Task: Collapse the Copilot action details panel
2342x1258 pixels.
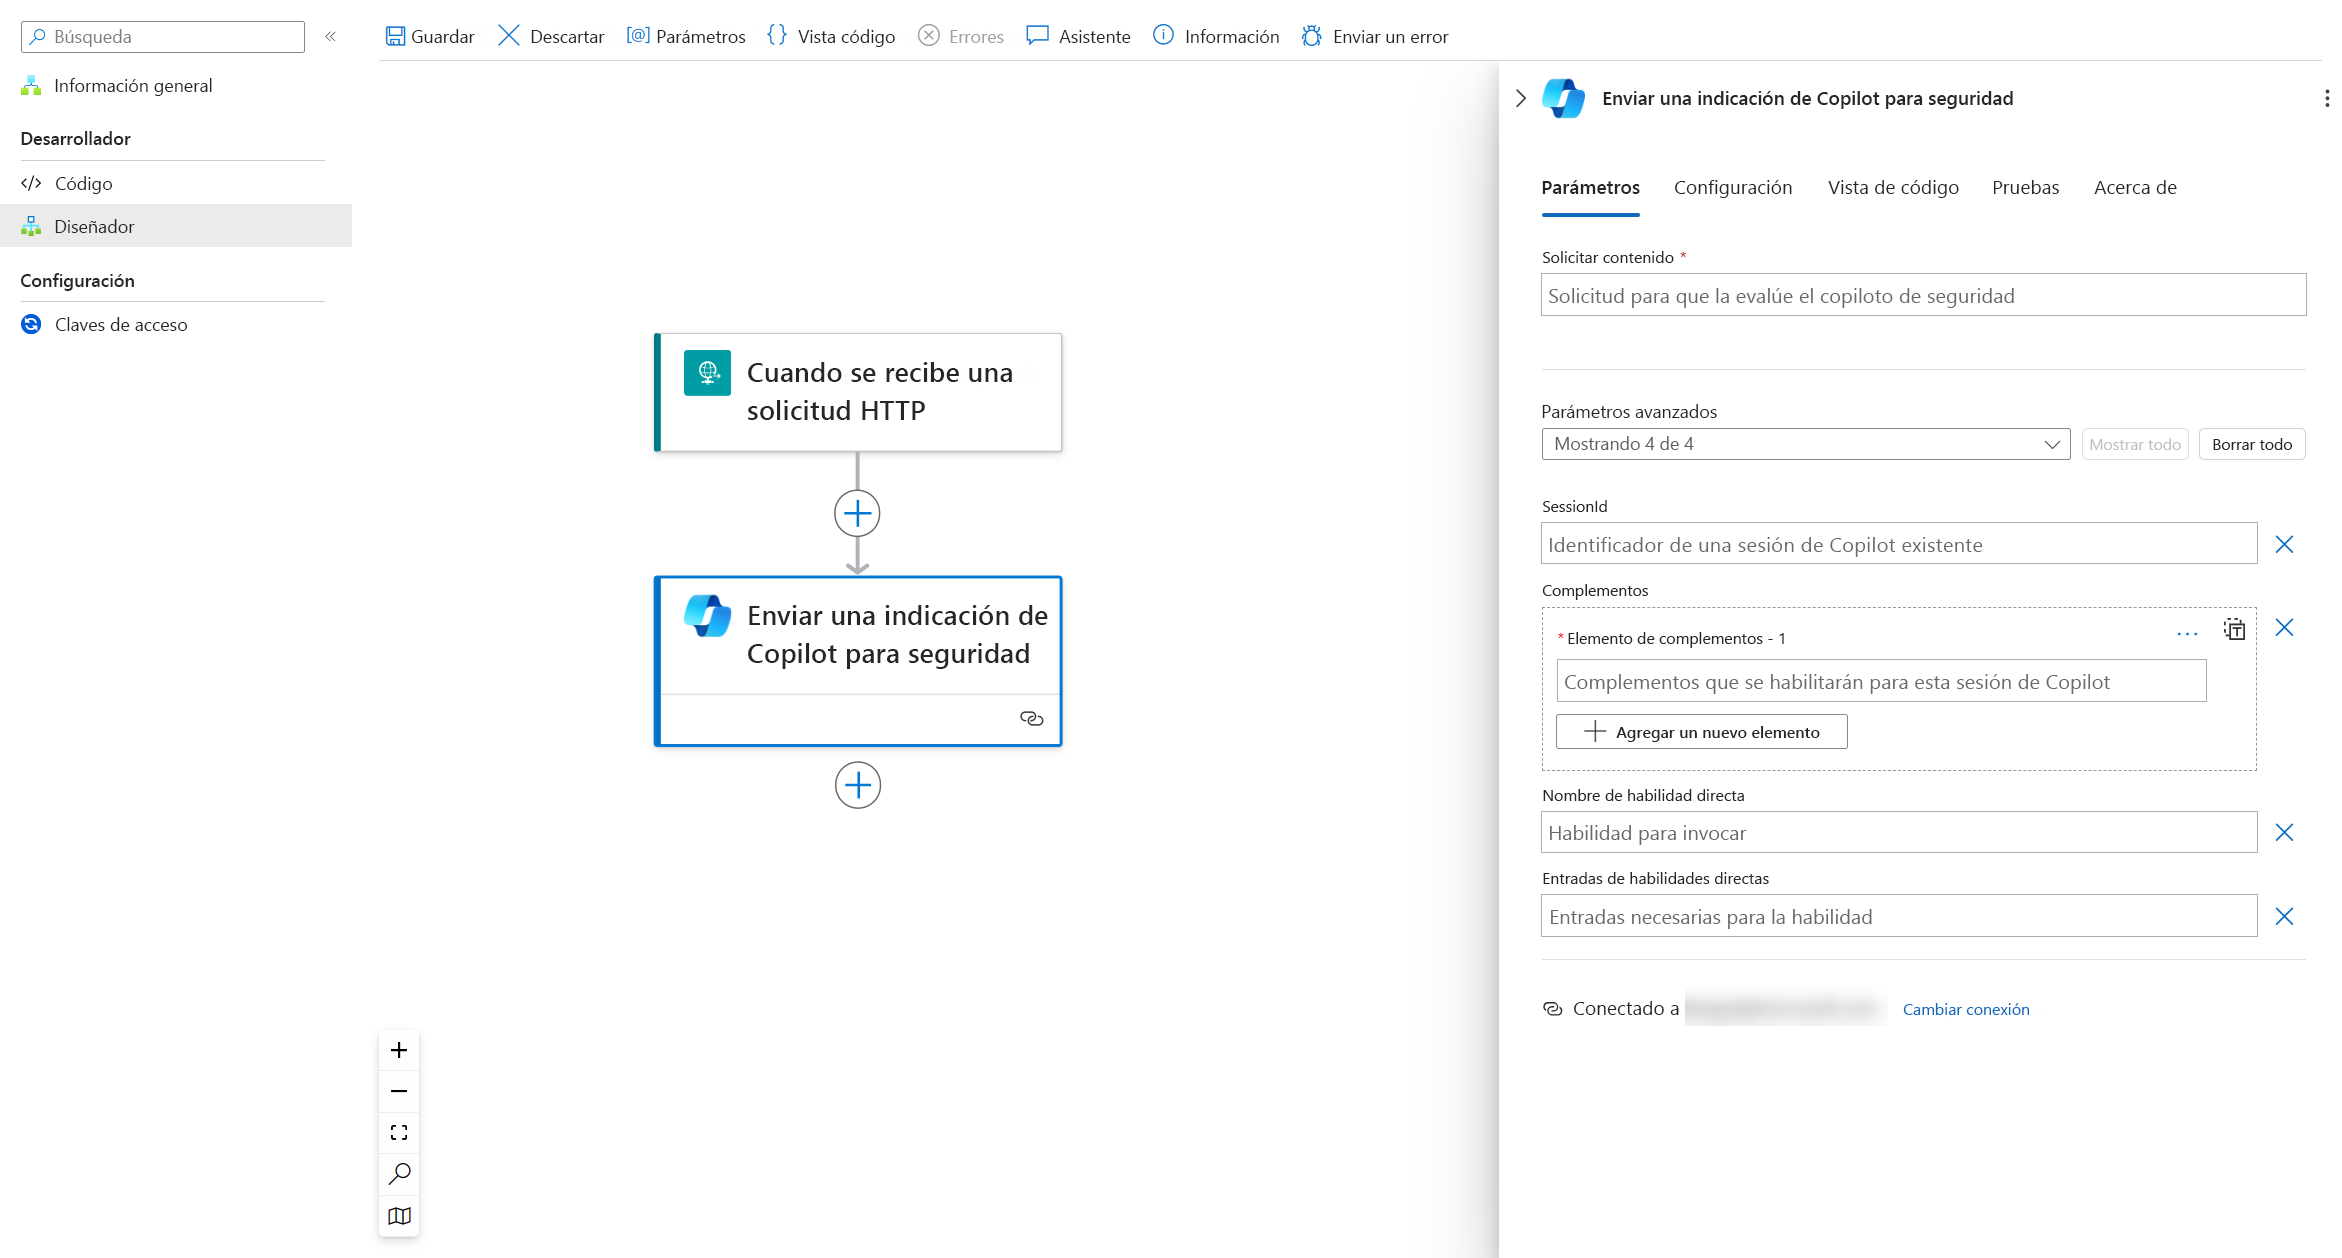Action: (x=1520, y=98)
